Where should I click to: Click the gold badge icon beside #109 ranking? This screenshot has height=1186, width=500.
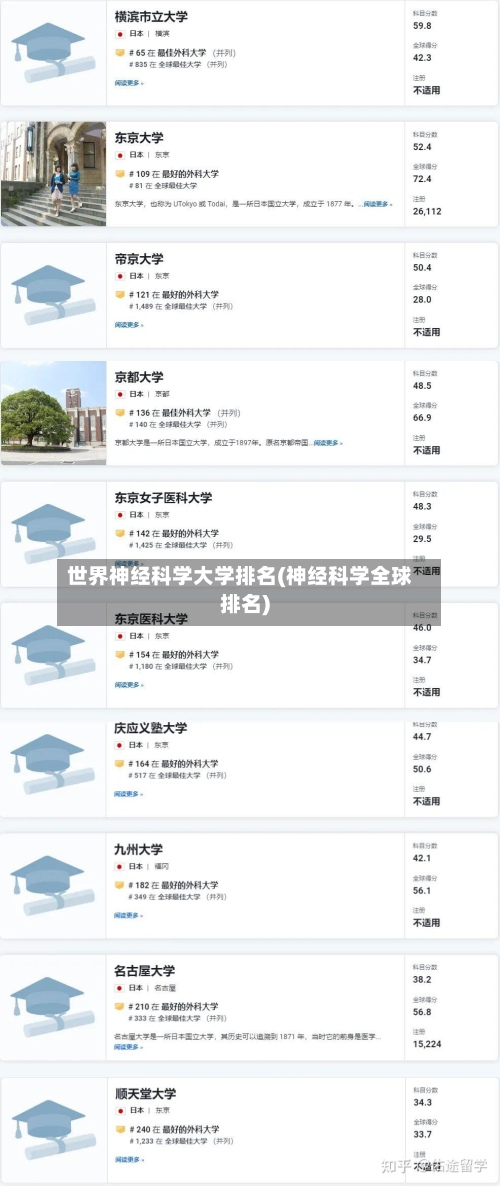120,174
